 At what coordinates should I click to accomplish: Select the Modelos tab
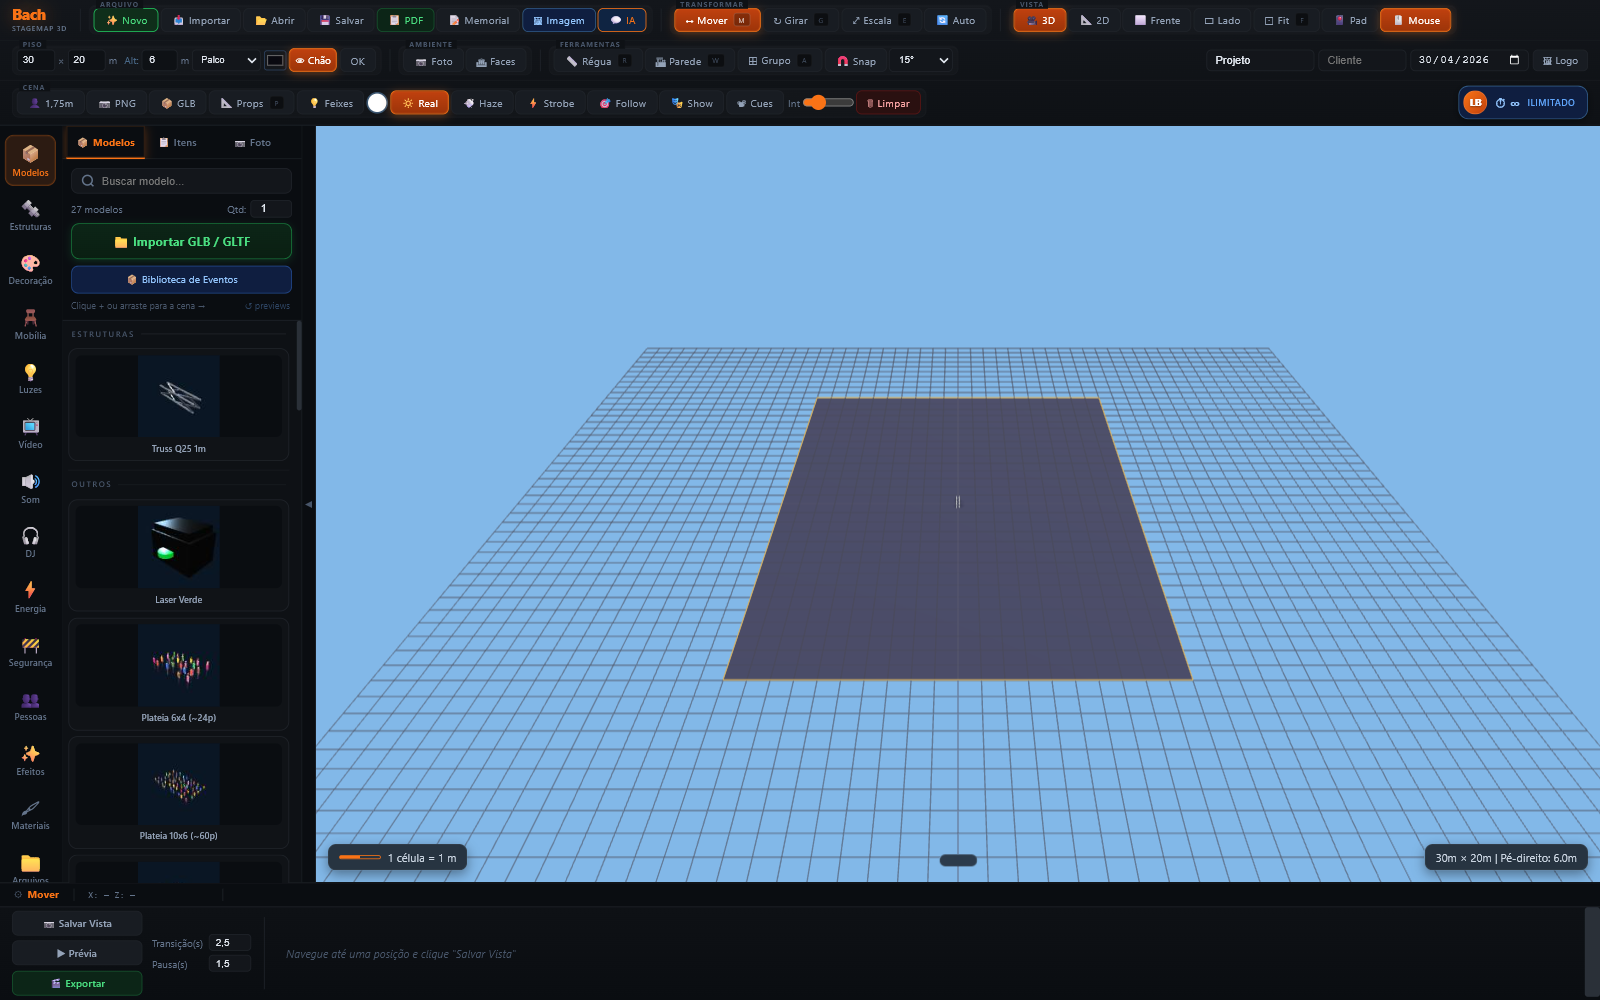click(x=106, y=143)
